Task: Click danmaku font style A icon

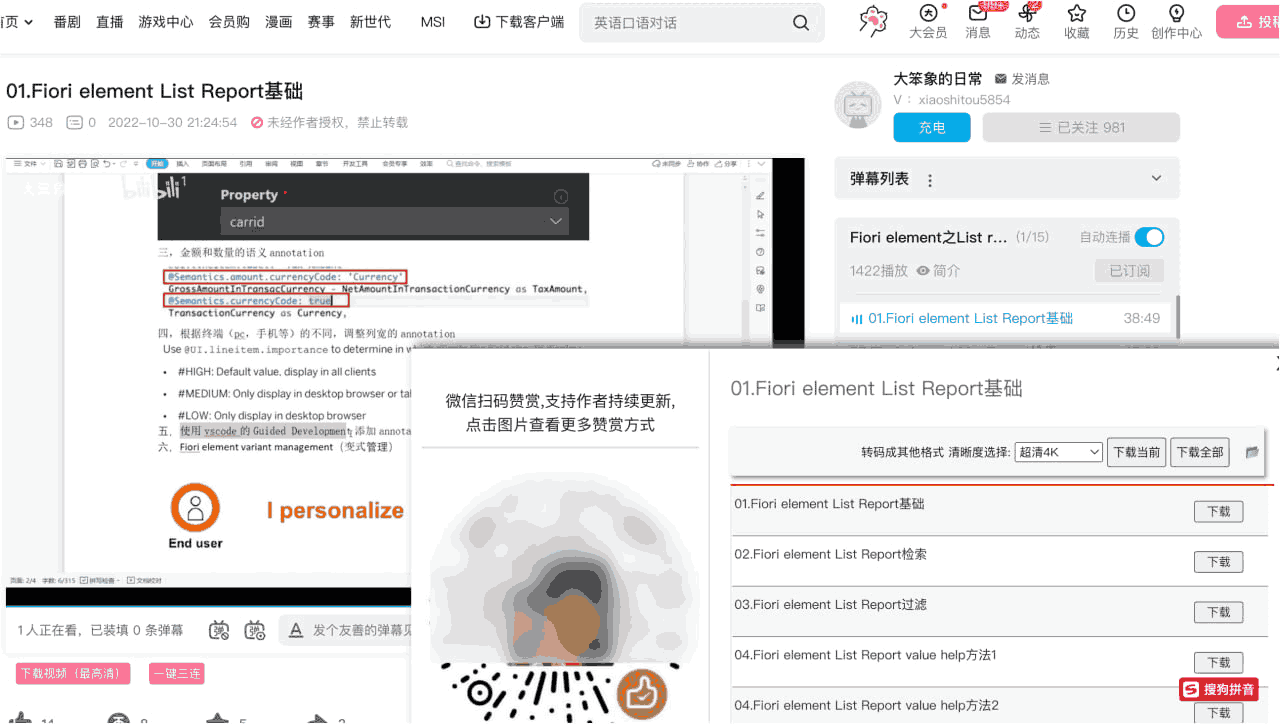Action: click(296, 630)
